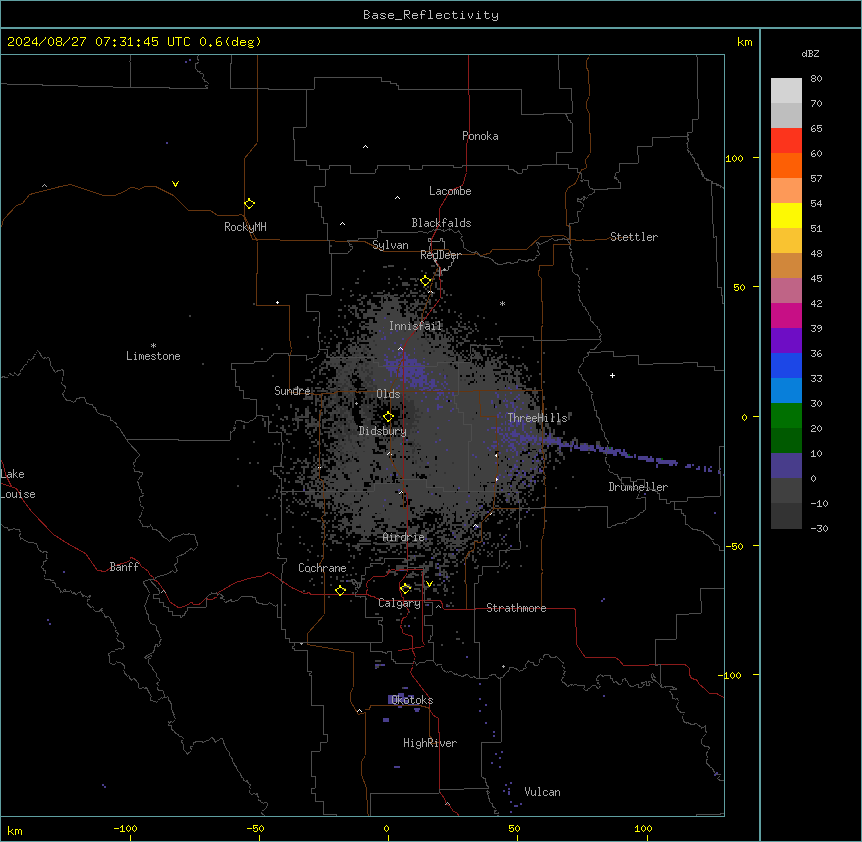Click the RedDeer city label
Viewport: 862px width, 842px height.
[440, 255]
